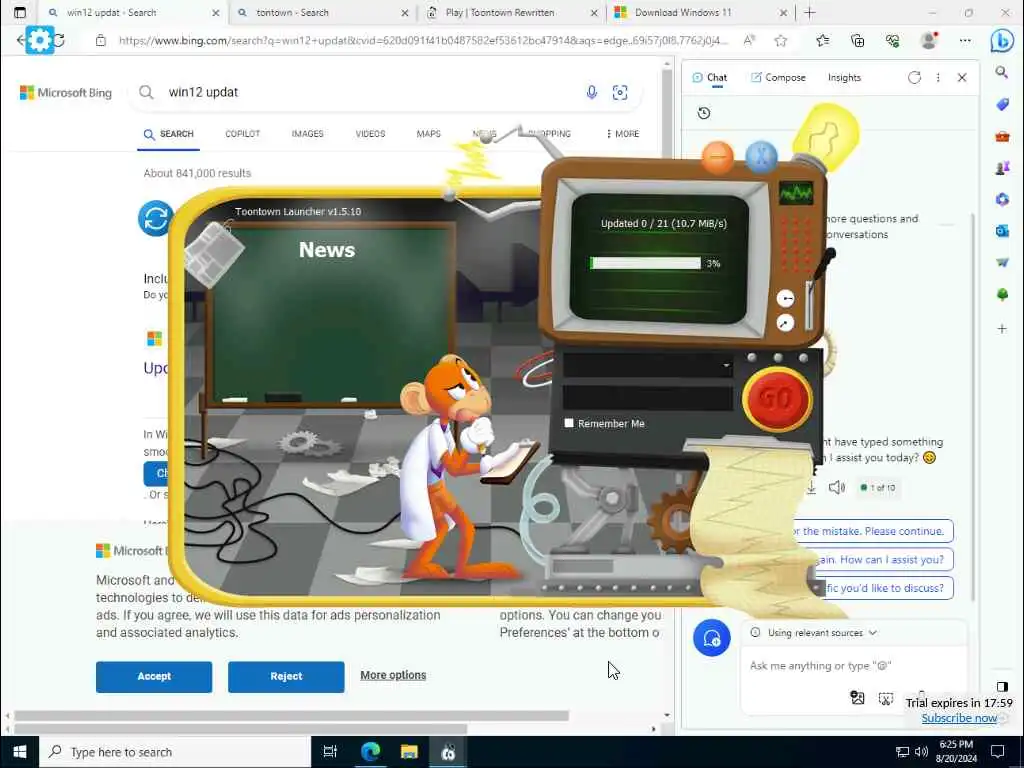1024x768 pixels.
Task: Open Collections in the Edge toolbar
Action: [x=857, y=40]
